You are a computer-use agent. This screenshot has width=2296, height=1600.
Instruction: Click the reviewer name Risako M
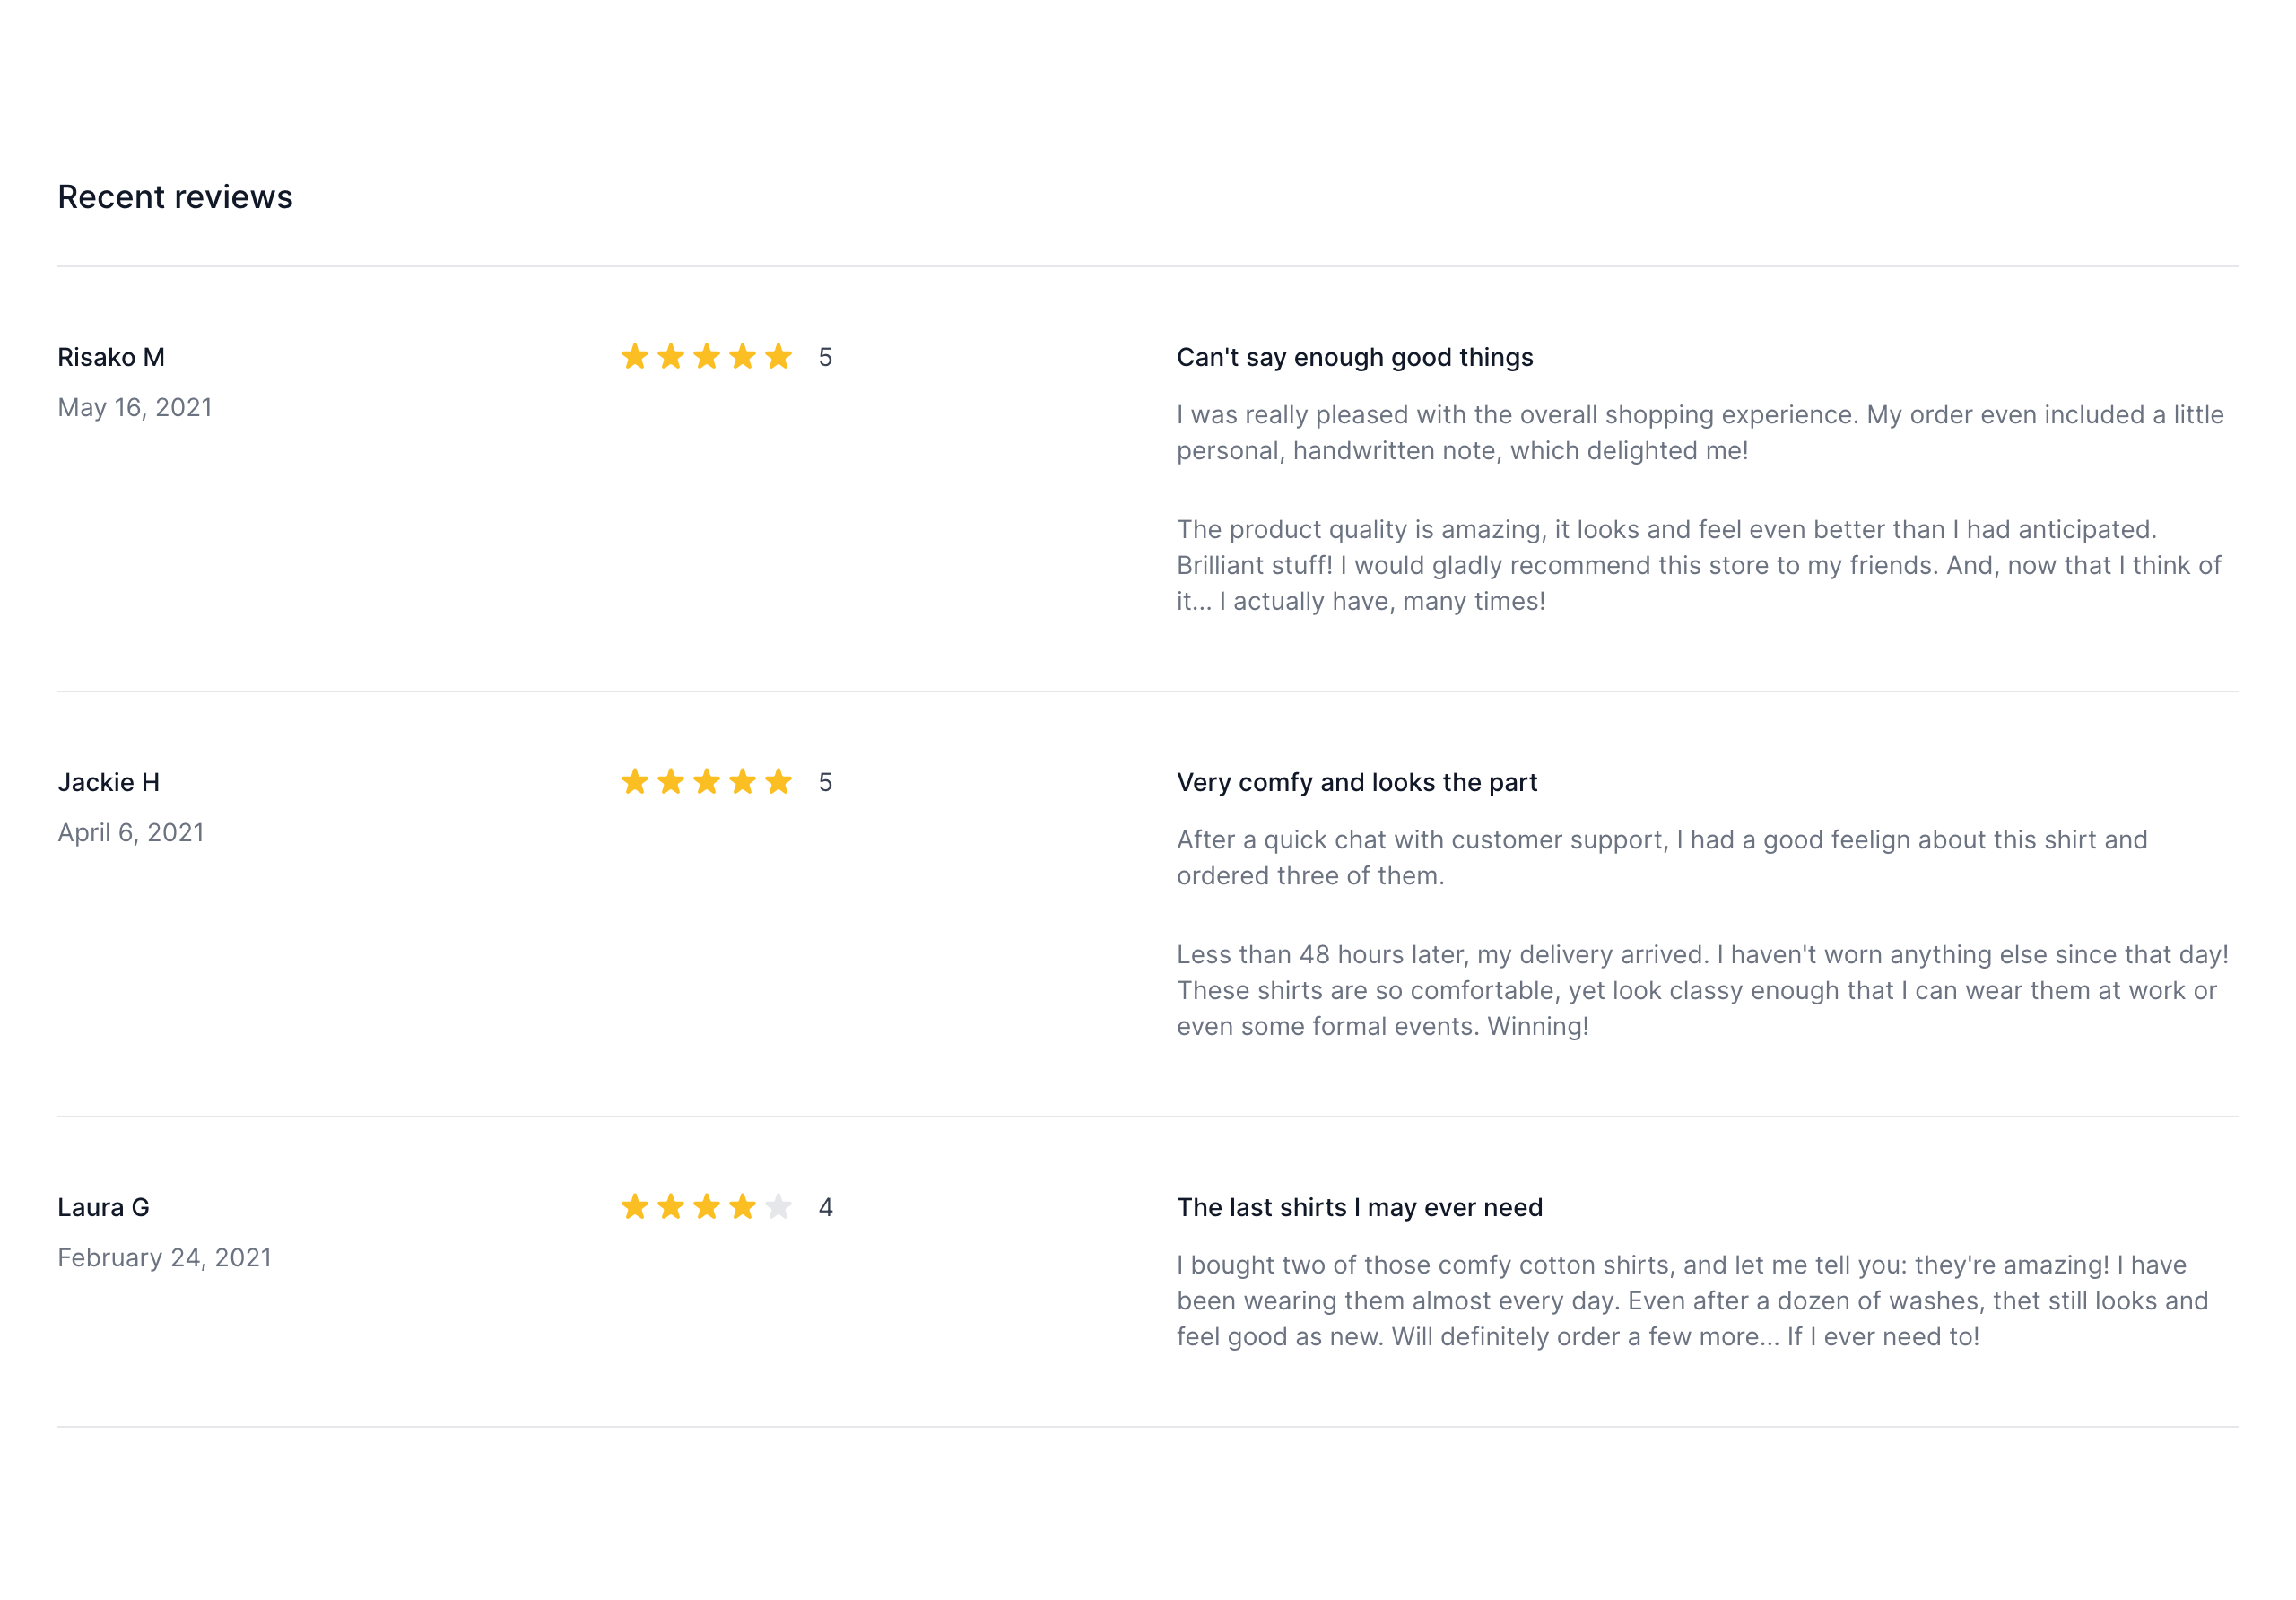(111, 357)
